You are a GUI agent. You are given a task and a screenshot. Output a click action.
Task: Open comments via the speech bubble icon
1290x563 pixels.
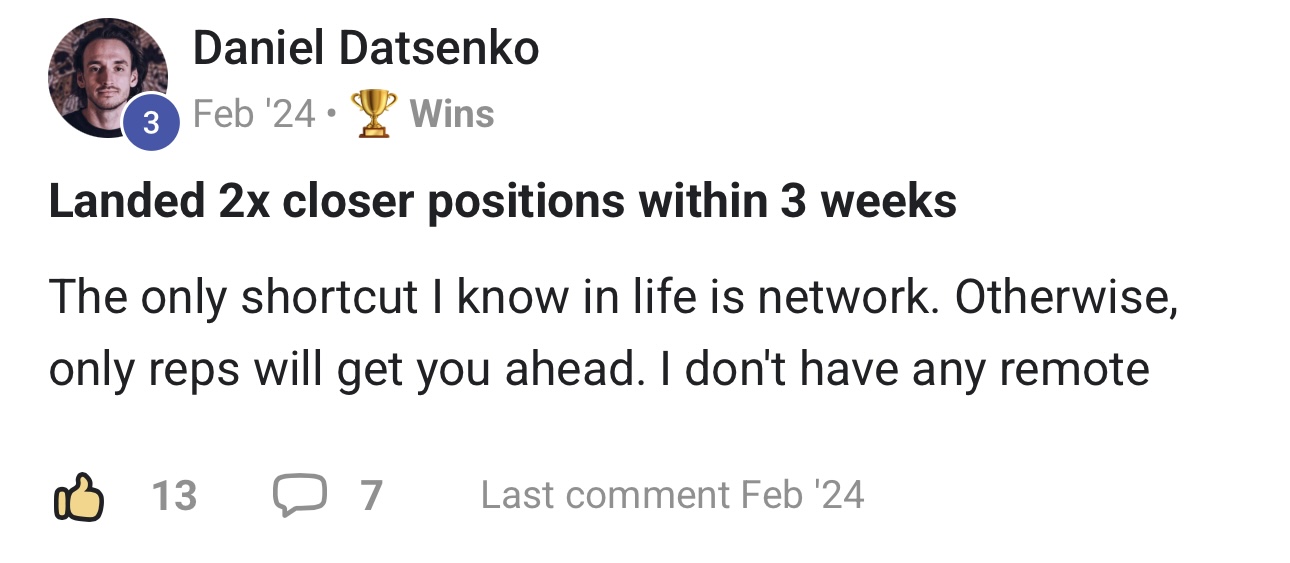point(298,496)
